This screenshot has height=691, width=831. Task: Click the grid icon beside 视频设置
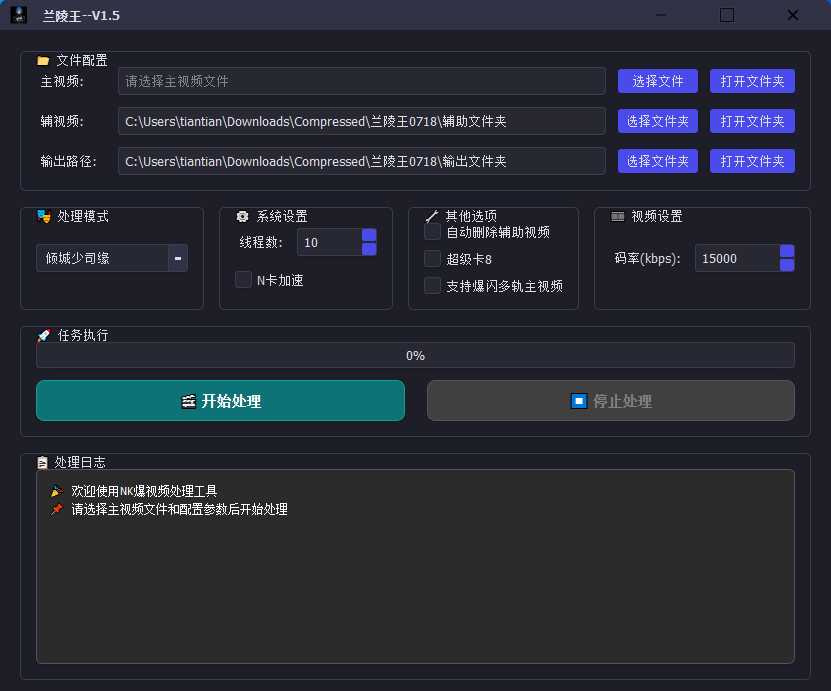coord(617,215)
